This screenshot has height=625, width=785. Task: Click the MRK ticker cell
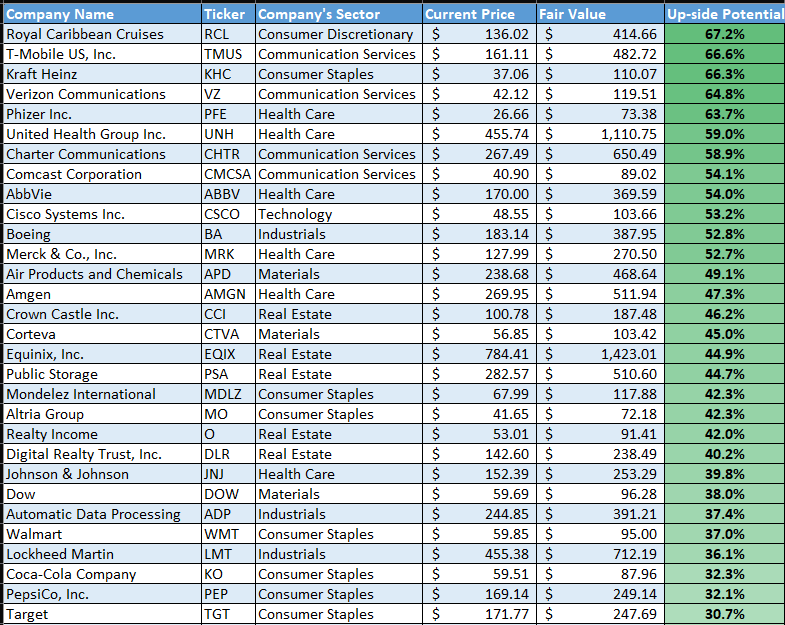(x=228, y=254)
